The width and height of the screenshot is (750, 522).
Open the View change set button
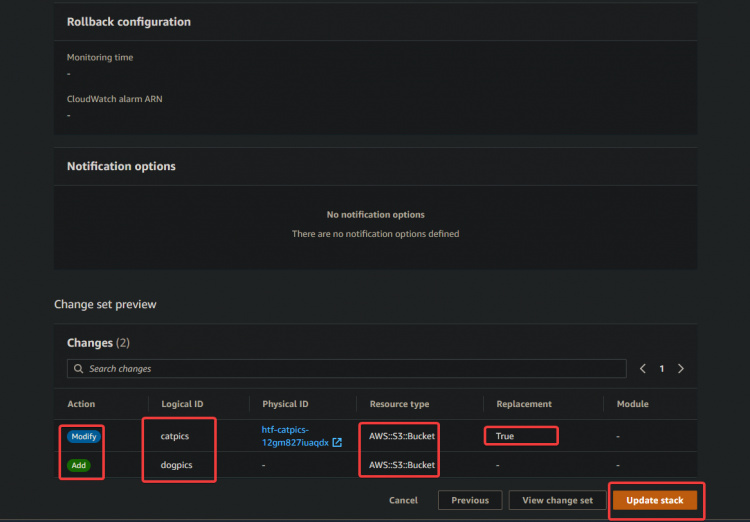[x=558, y=500]
